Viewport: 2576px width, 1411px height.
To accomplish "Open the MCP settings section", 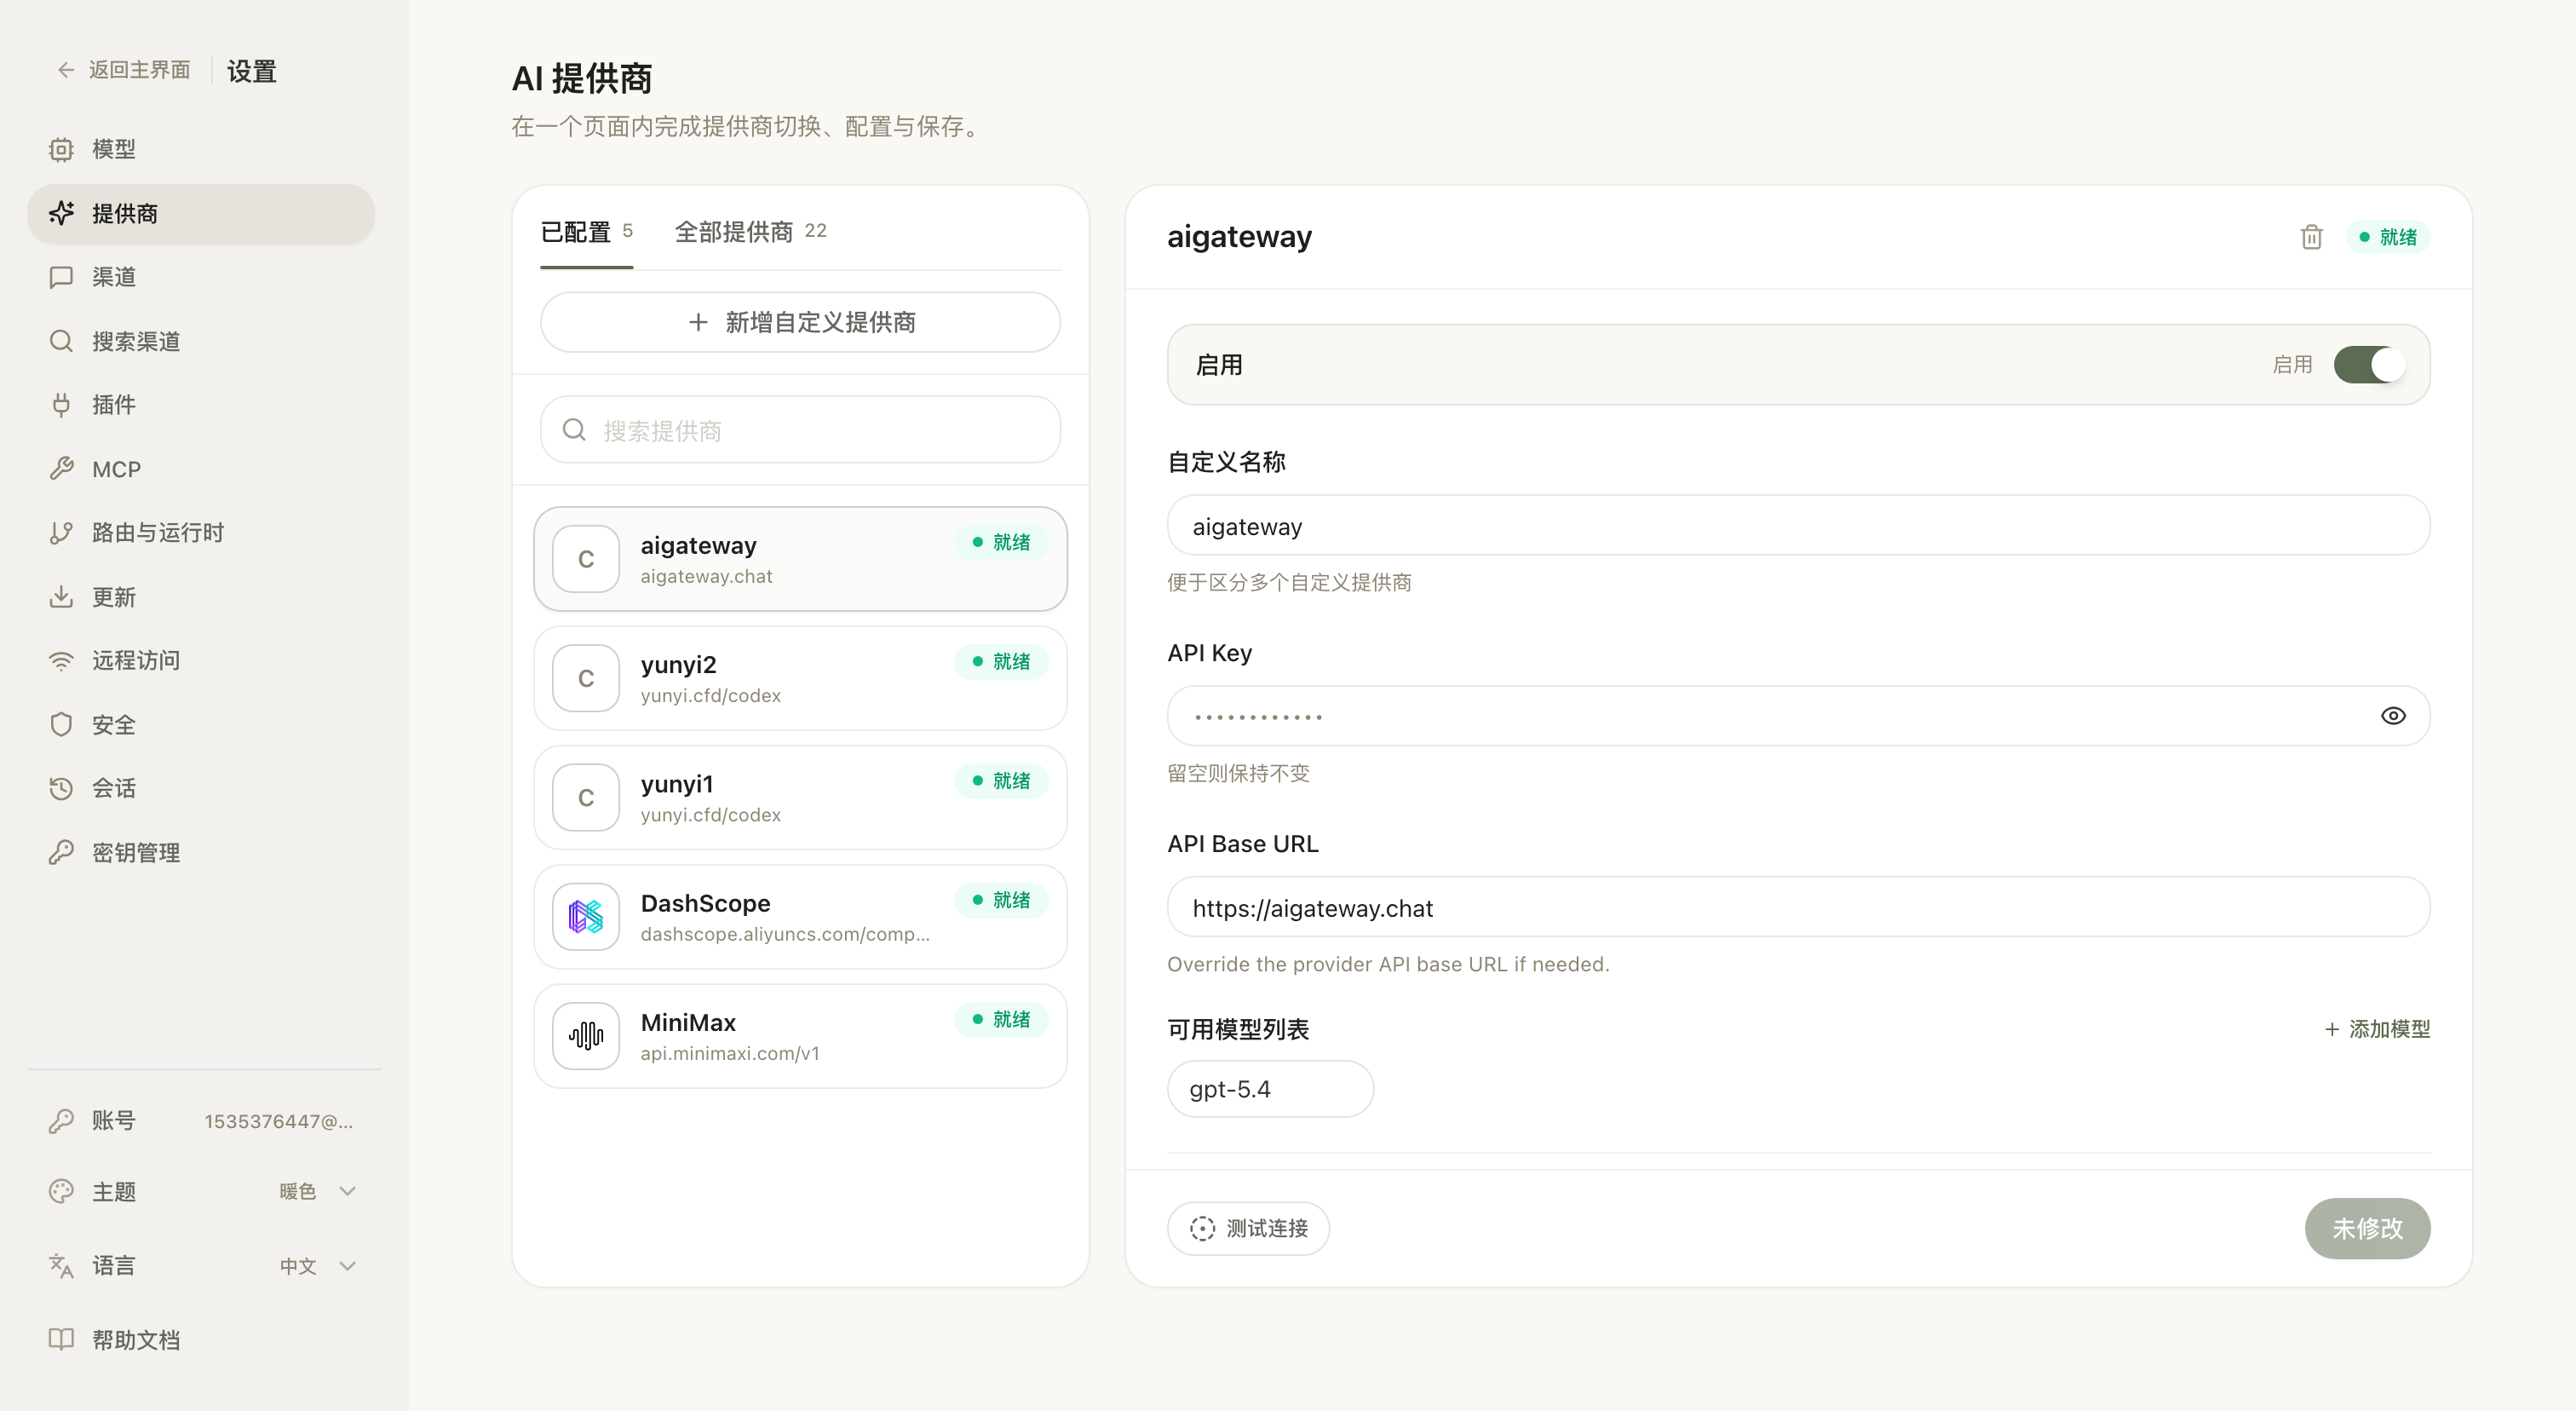I will click(115, 468).
